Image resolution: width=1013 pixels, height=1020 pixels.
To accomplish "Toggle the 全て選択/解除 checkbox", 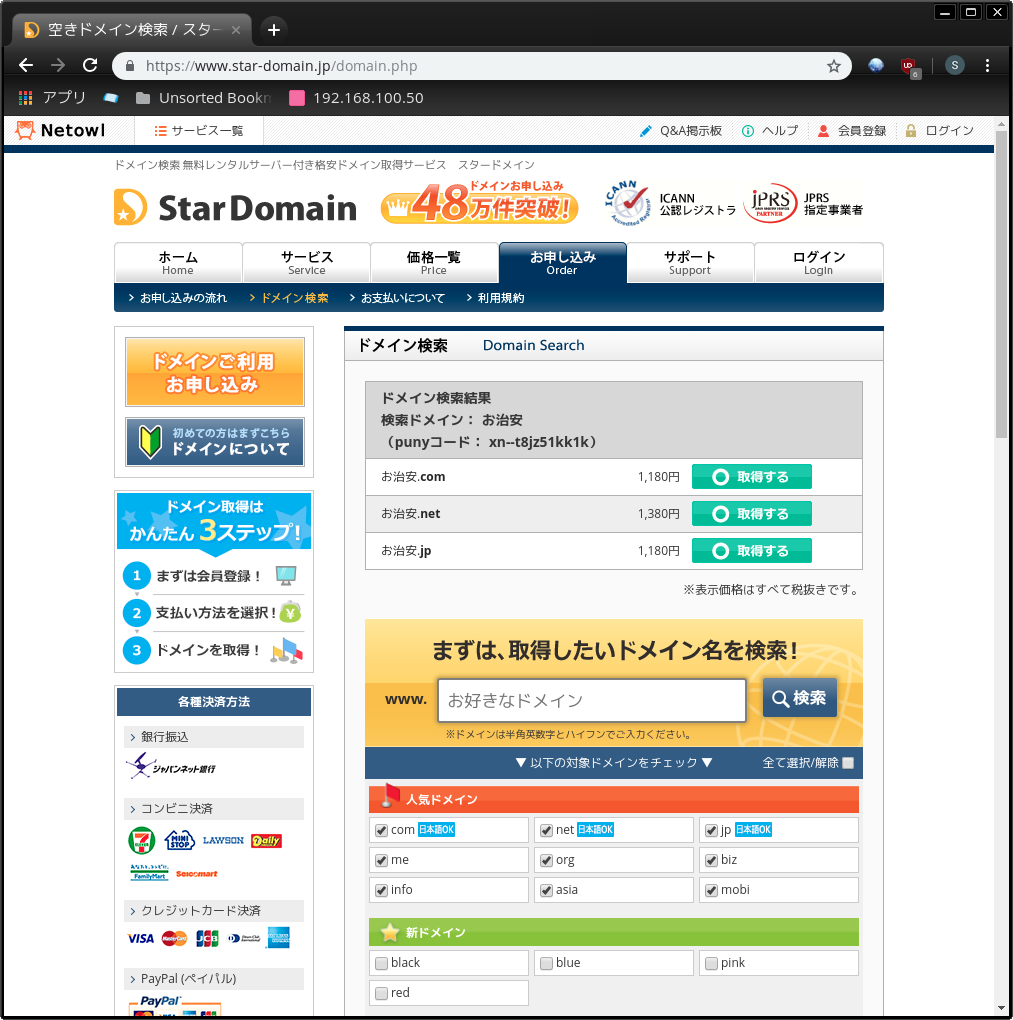I will coord(848,763).
